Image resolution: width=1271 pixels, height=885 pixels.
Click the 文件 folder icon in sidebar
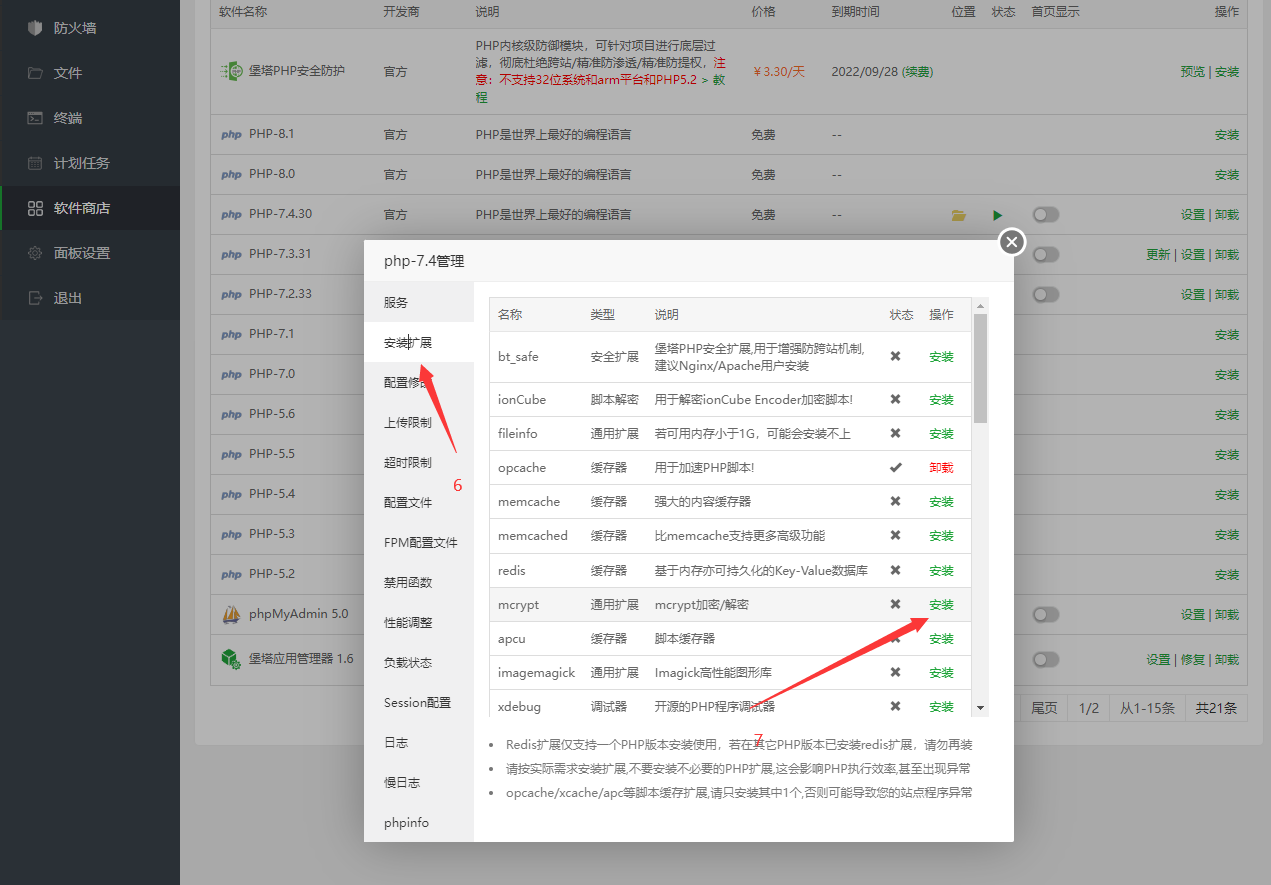[x=35, y=73]
